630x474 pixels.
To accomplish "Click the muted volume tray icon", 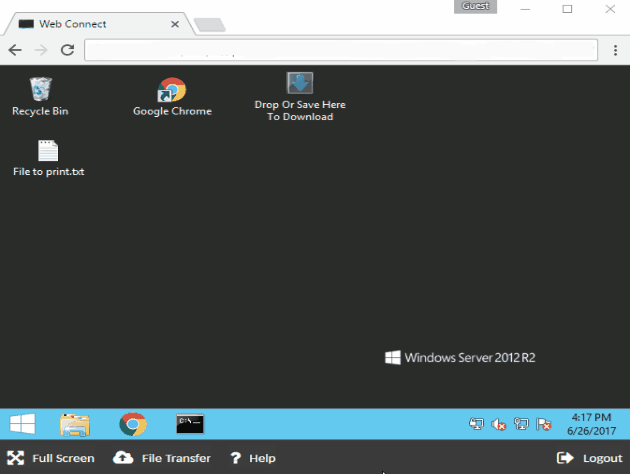I will pyautogui.click(x=499, y=424).
